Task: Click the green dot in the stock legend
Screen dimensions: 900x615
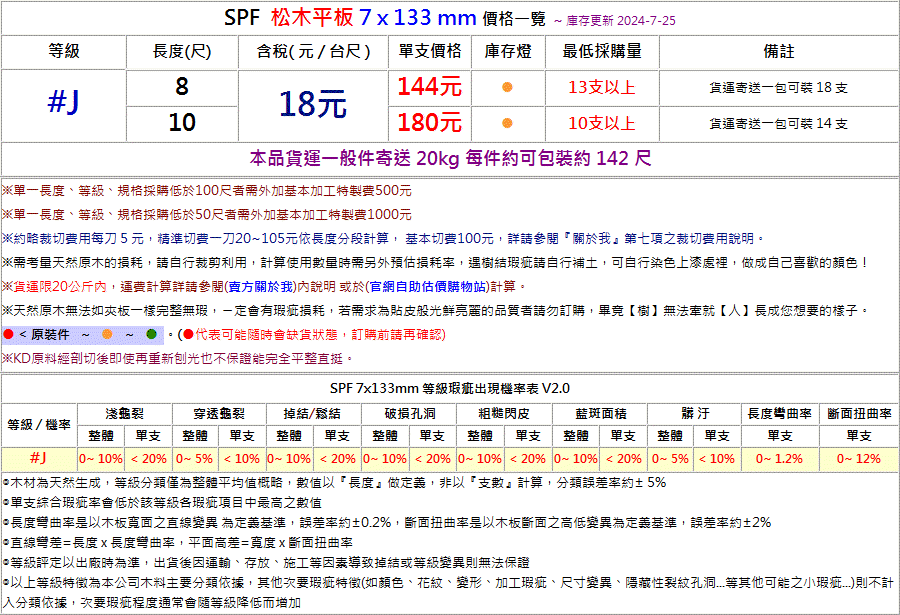Action: (152, 334)
